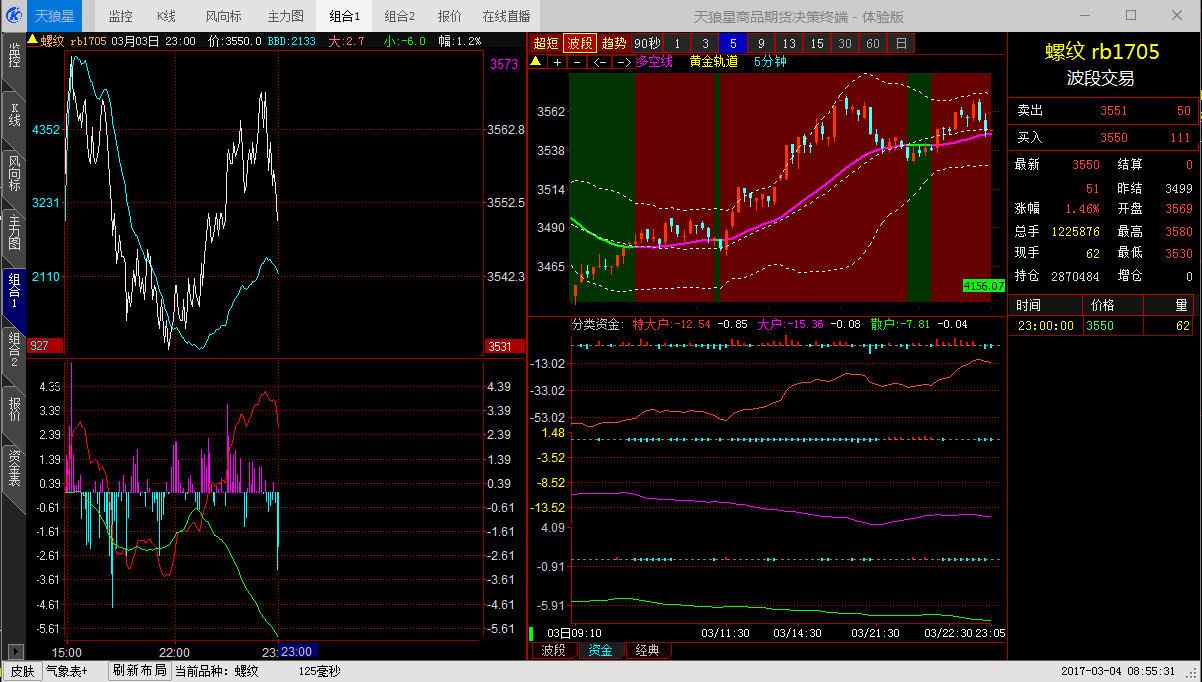This screenshot has height=682, width=1202.
Task: Click the zoom in plus chart button
Action: [558, 62]
